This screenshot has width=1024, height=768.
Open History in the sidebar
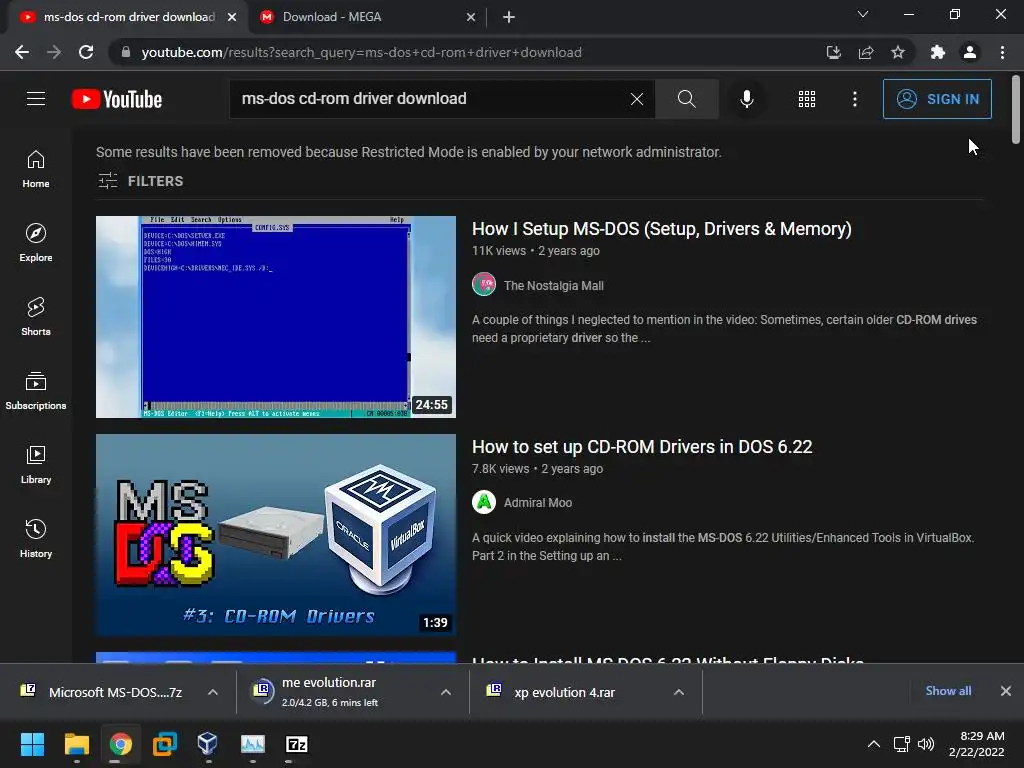click(x=36, y=538)
